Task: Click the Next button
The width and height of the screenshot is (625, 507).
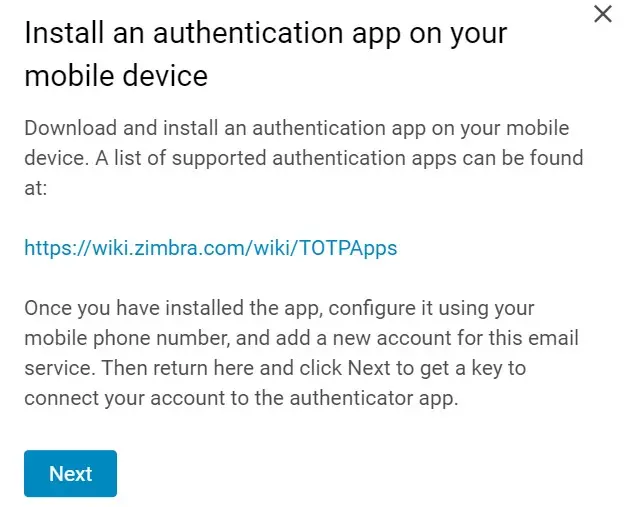Action: click(71, 474)
